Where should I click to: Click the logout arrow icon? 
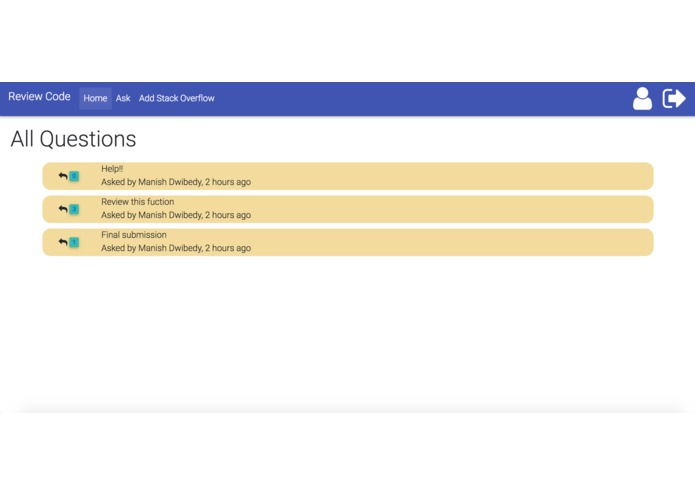click(674, 98)
